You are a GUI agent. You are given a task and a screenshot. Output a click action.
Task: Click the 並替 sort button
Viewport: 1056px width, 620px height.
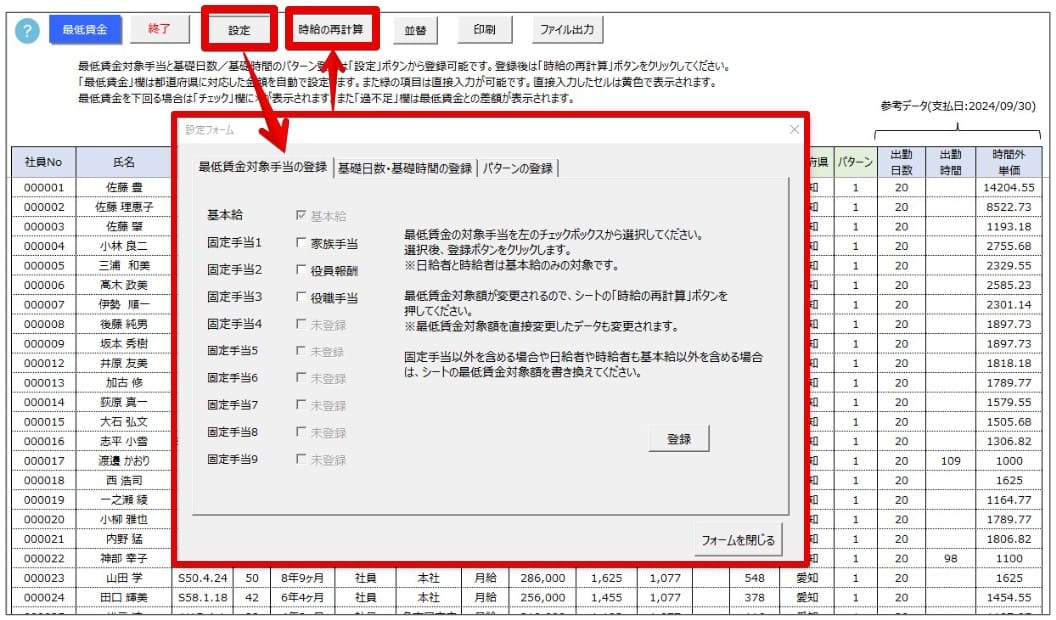[x=416, y=30]
